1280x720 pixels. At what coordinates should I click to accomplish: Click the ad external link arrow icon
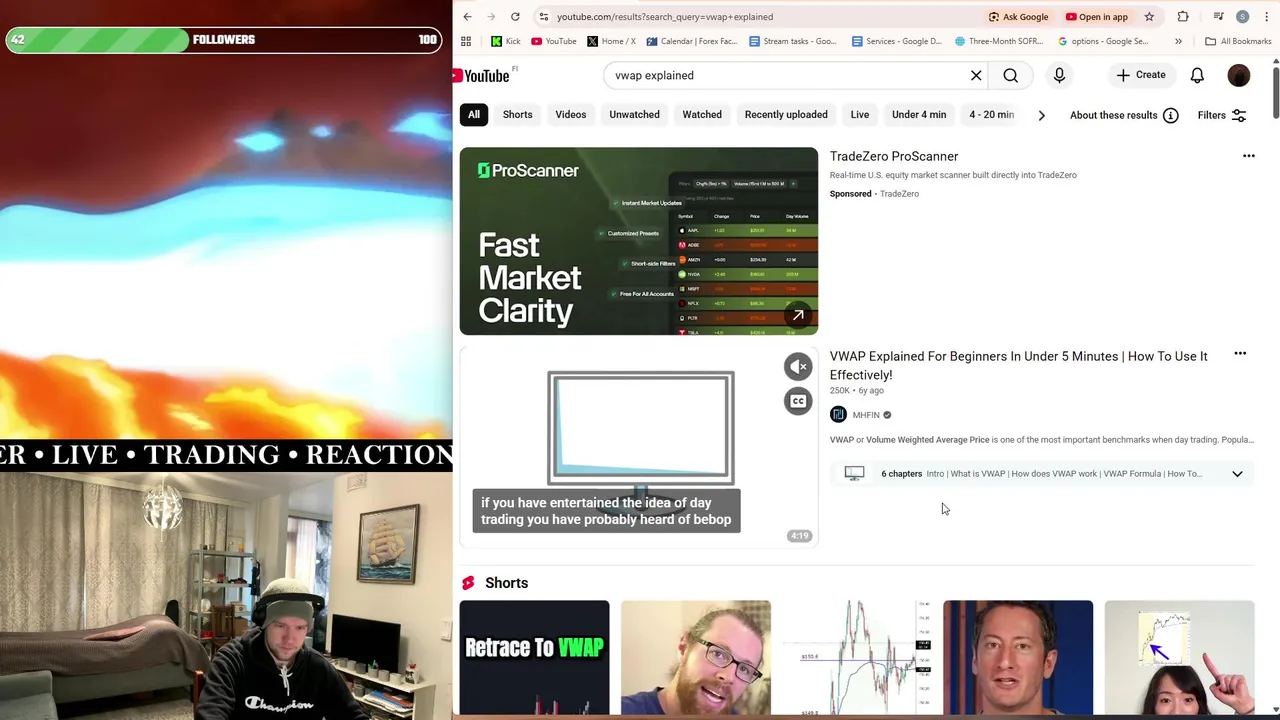[x=798, y=315]
